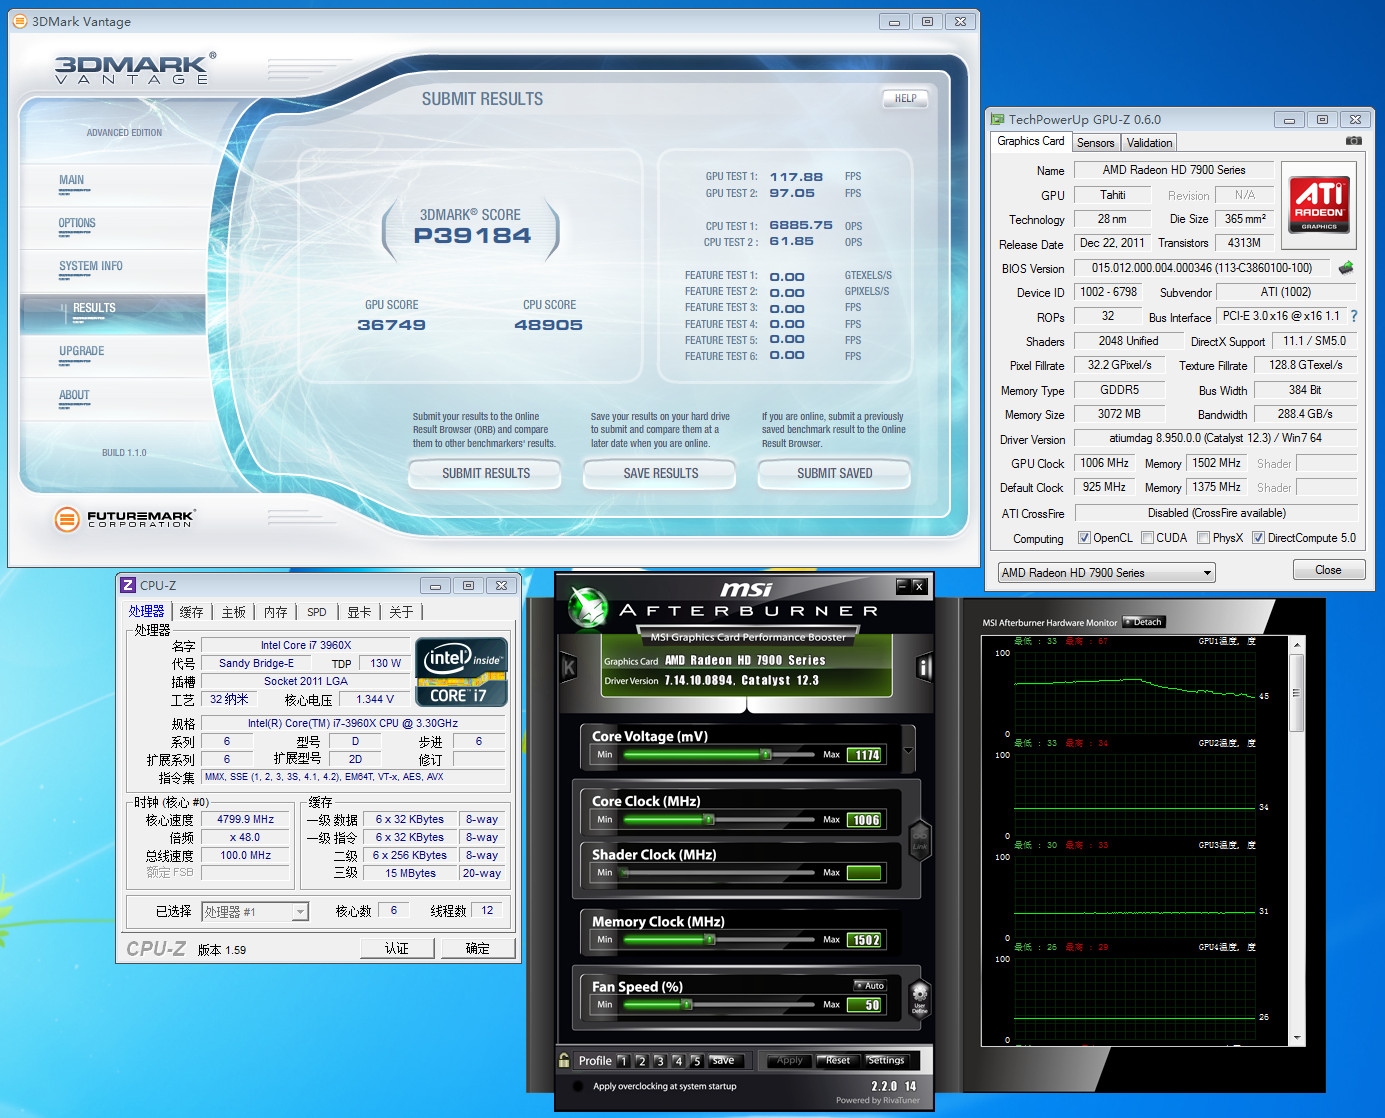Switch to the Sensors tab in GPU-Z
The width and height of the screenshot is (1385, 1118).
(x=1095, y=143)
